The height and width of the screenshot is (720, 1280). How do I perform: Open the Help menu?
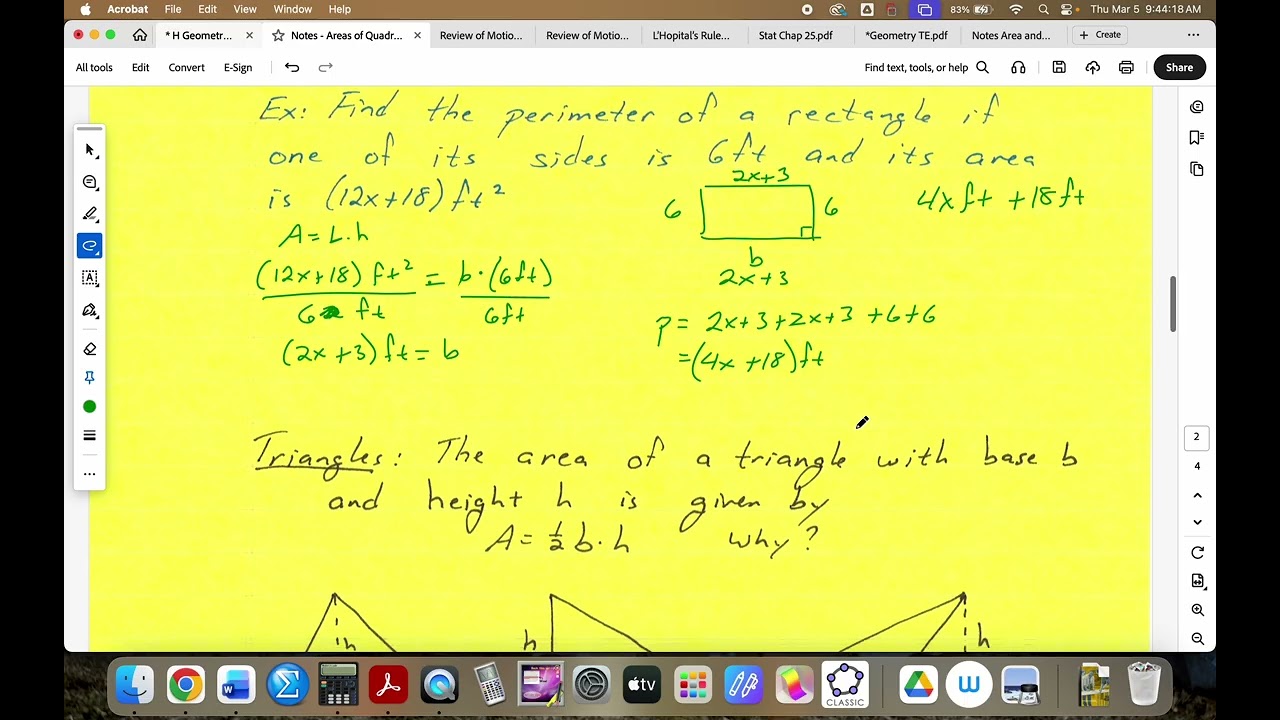tap(340, 9)
